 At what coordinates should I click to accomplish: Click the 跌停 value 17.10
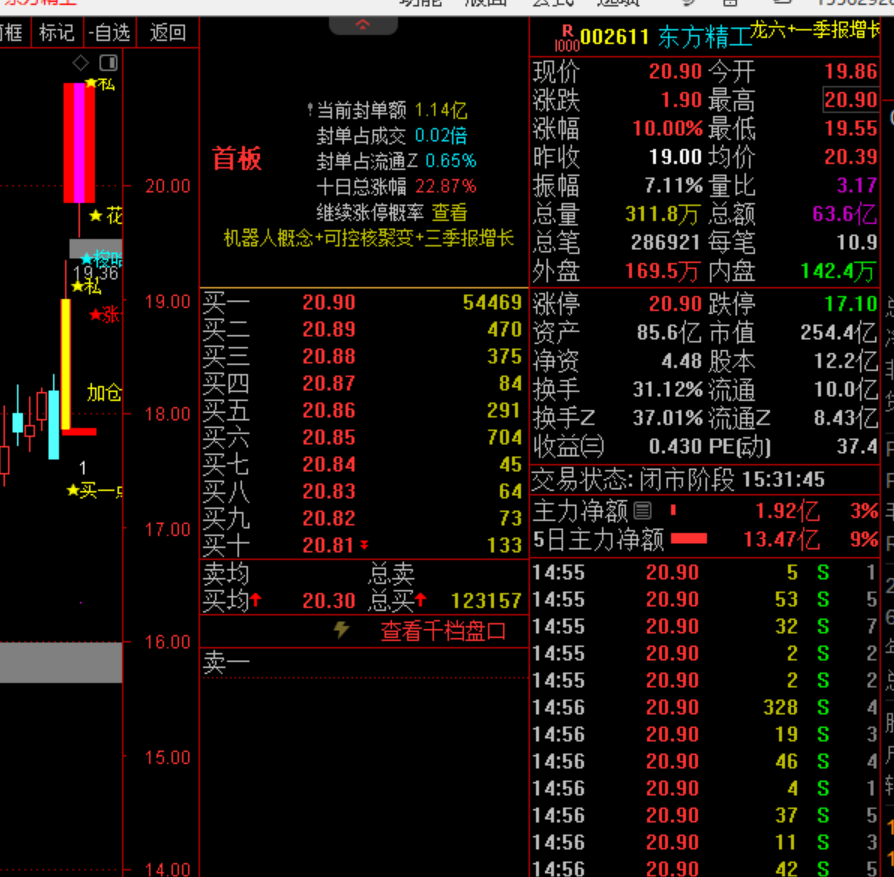coord(851,304)
